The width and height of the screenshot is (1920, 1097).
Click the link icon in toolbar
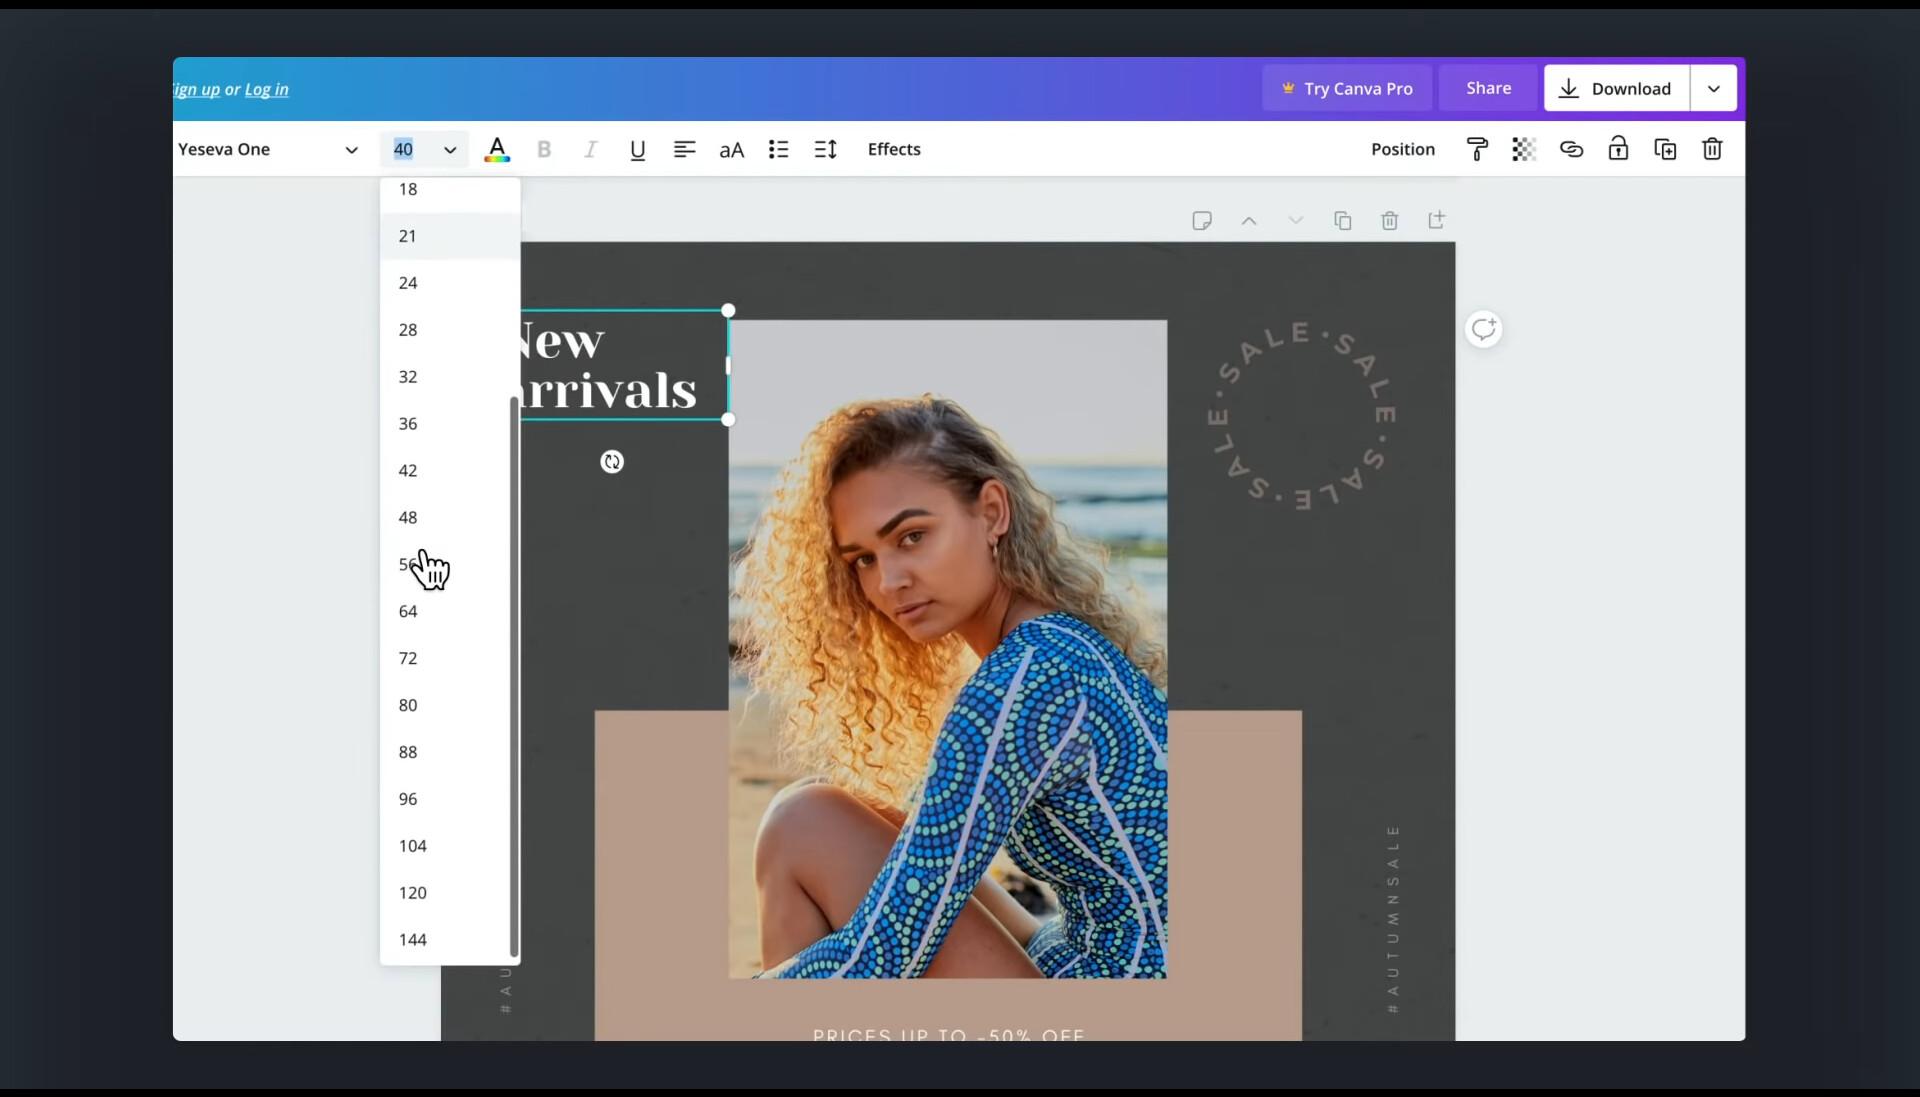coord(1571,150)
